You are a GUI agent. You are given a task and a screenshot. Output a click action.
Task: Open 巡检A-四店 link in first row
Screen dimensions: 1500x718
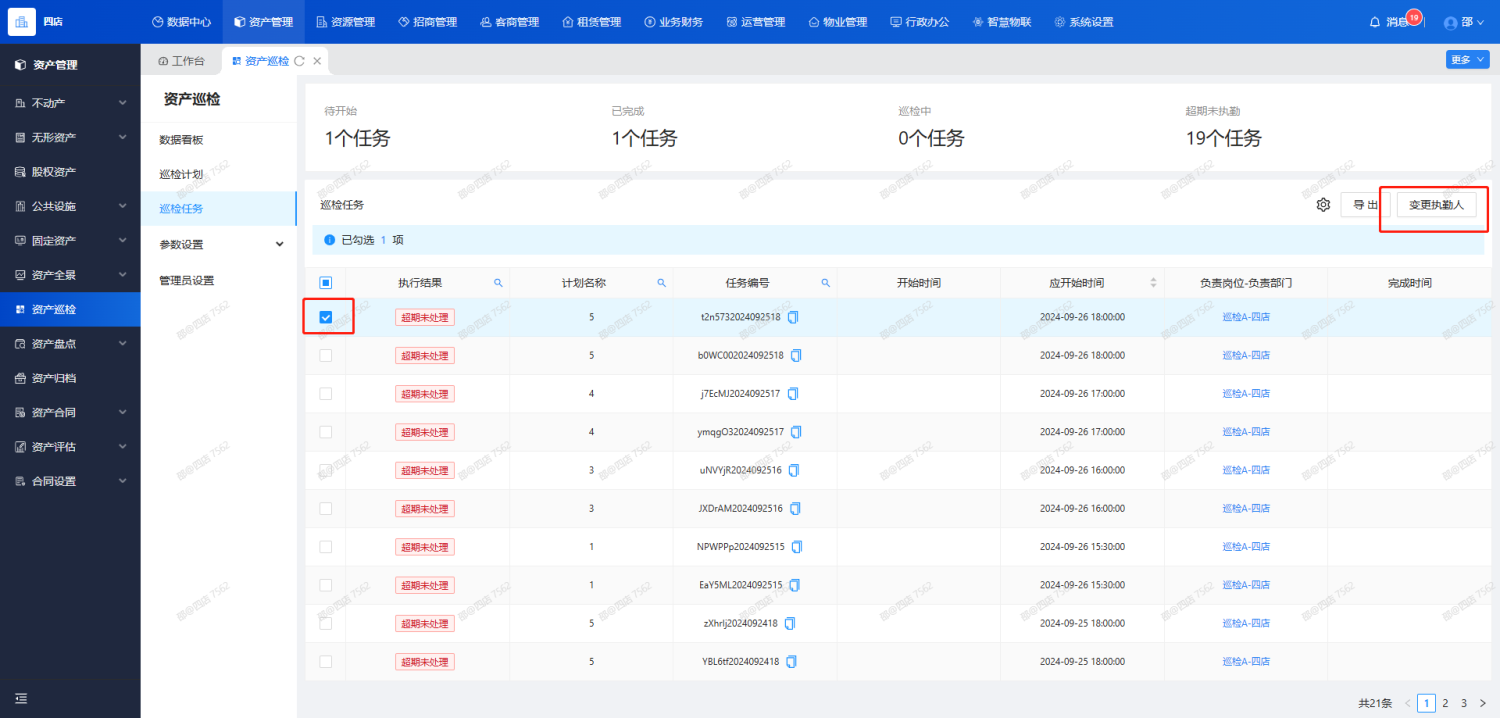[1245, 317]
